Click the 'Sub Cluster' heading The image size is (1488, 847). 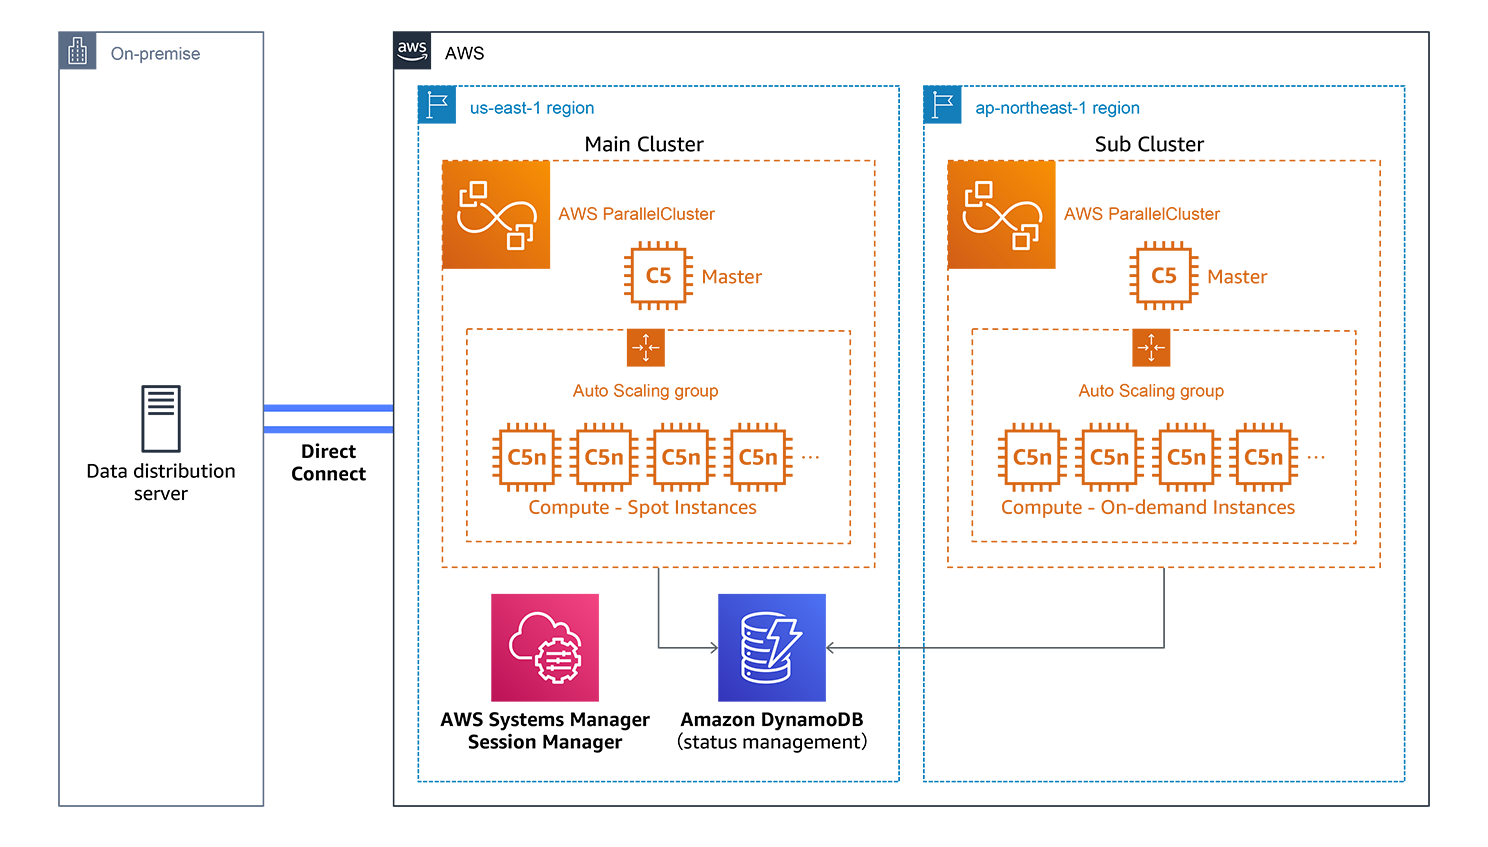(1149, 144)
